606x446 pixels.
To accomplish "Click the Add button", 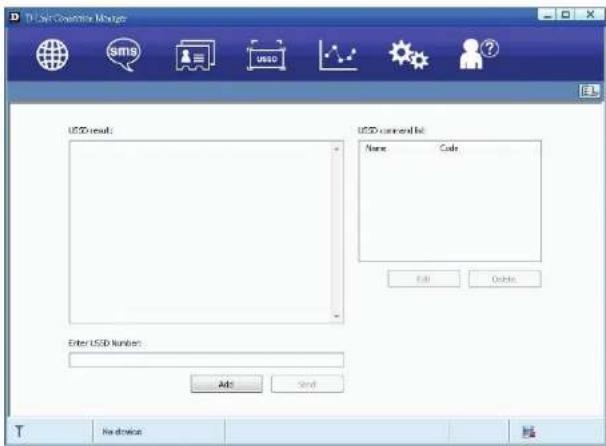I will [226, 384].
